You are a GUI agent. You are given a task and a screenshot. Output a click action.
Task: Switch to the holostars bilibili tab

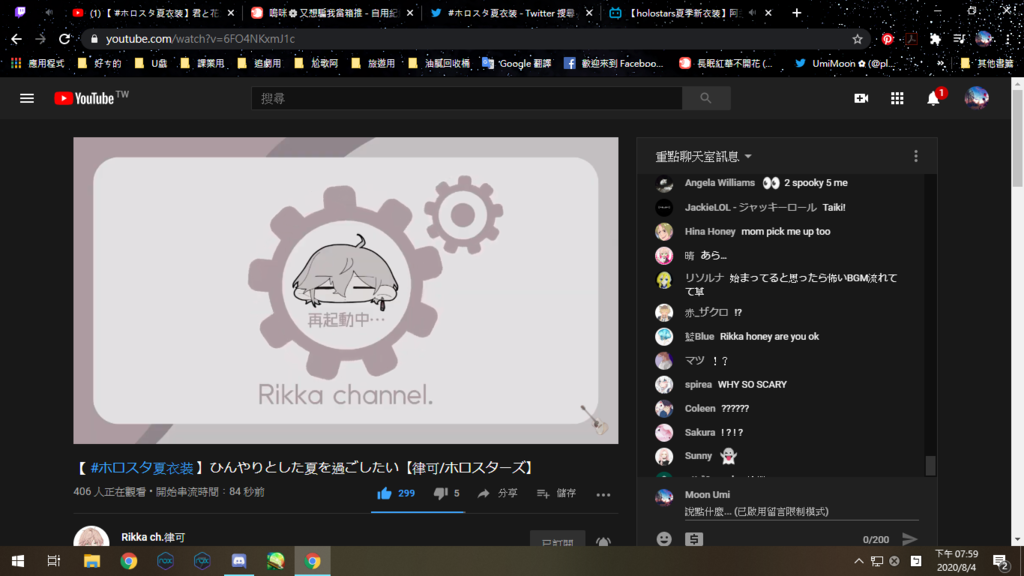click(x=690, y=12)
